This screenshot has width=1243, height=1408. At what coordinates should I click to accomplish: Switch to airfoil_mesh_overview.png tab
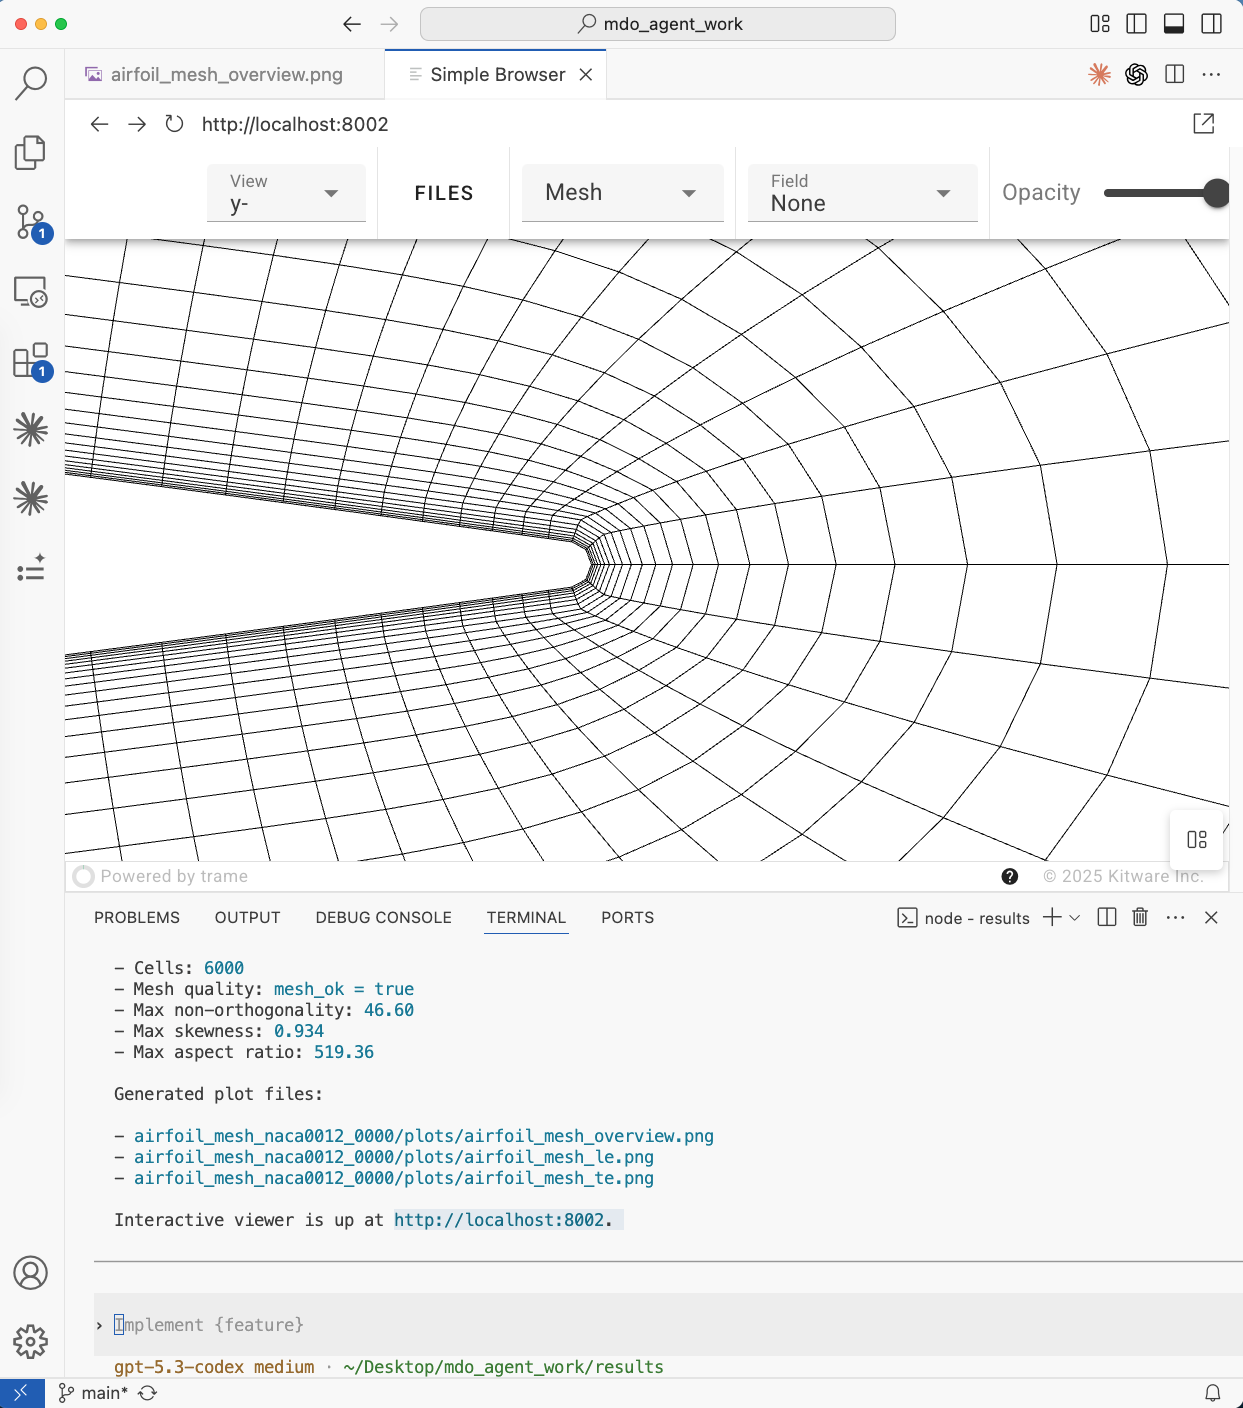tap(226, 75)
